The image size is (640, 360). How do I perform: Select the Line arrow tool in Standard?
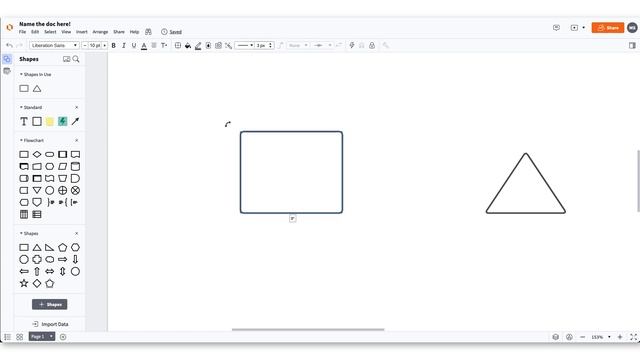(75, 121)
